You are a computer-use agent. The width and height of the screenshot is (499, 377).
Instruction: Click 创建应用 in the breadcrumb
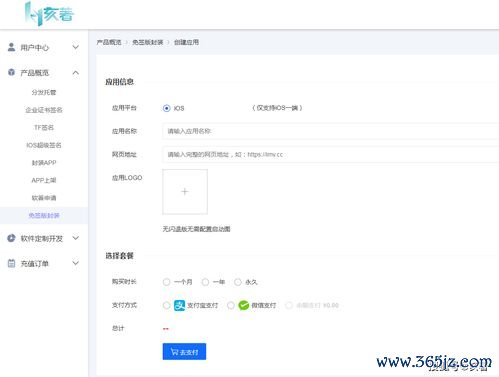186,42
